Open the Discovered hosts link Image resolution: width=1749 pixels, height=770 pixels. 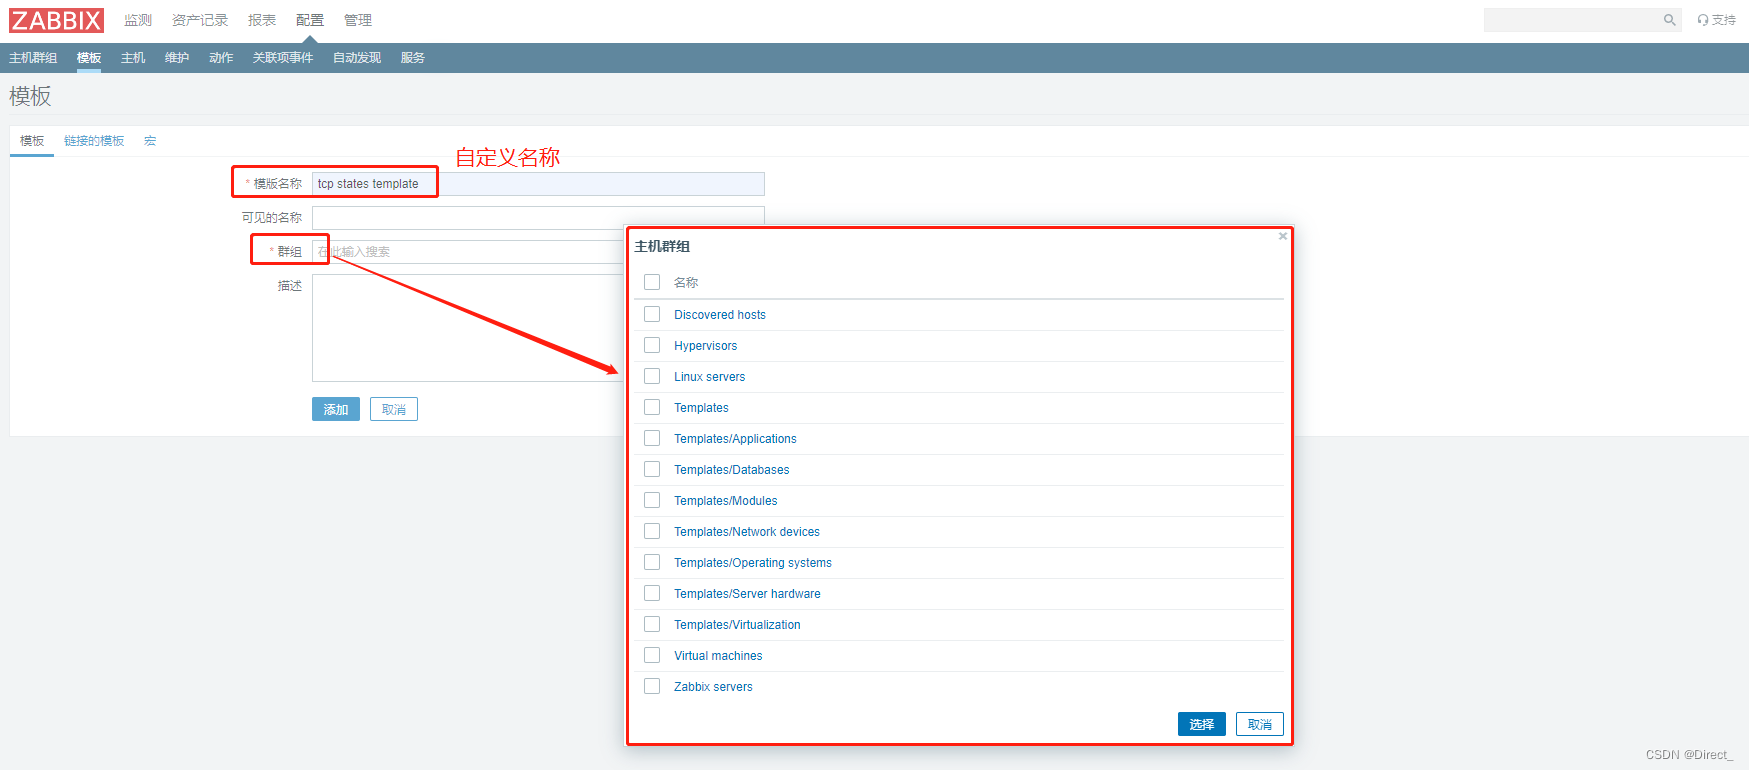pos(720,315)
